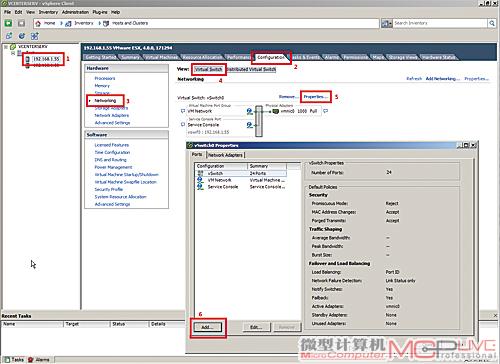Click the Properties... link beside Add Networking

pos(477,79)
